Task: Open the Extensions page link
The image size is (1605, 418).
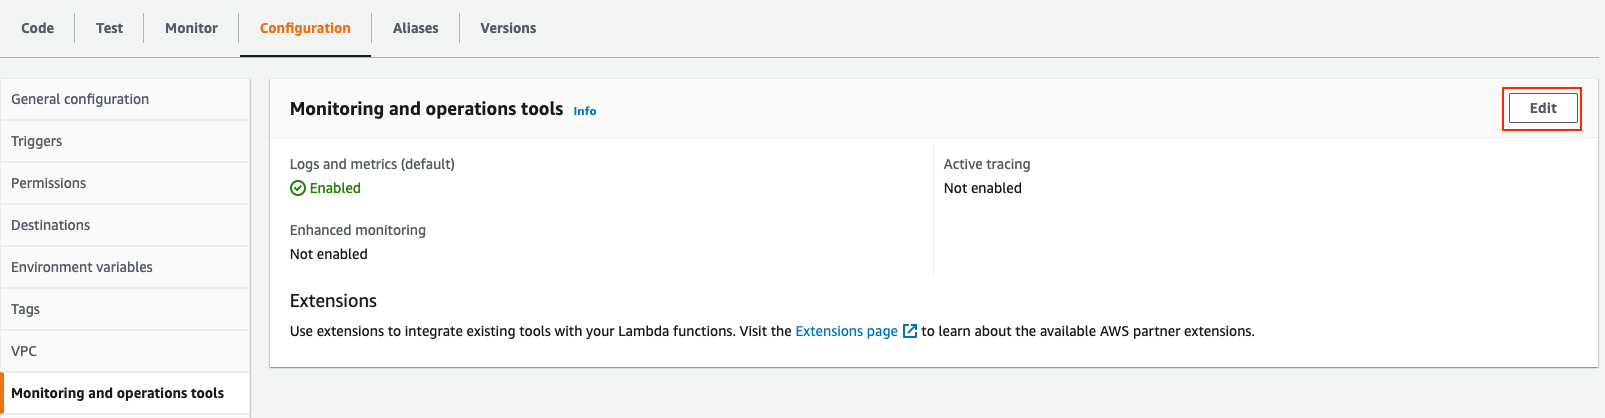Action: point(846,331)
